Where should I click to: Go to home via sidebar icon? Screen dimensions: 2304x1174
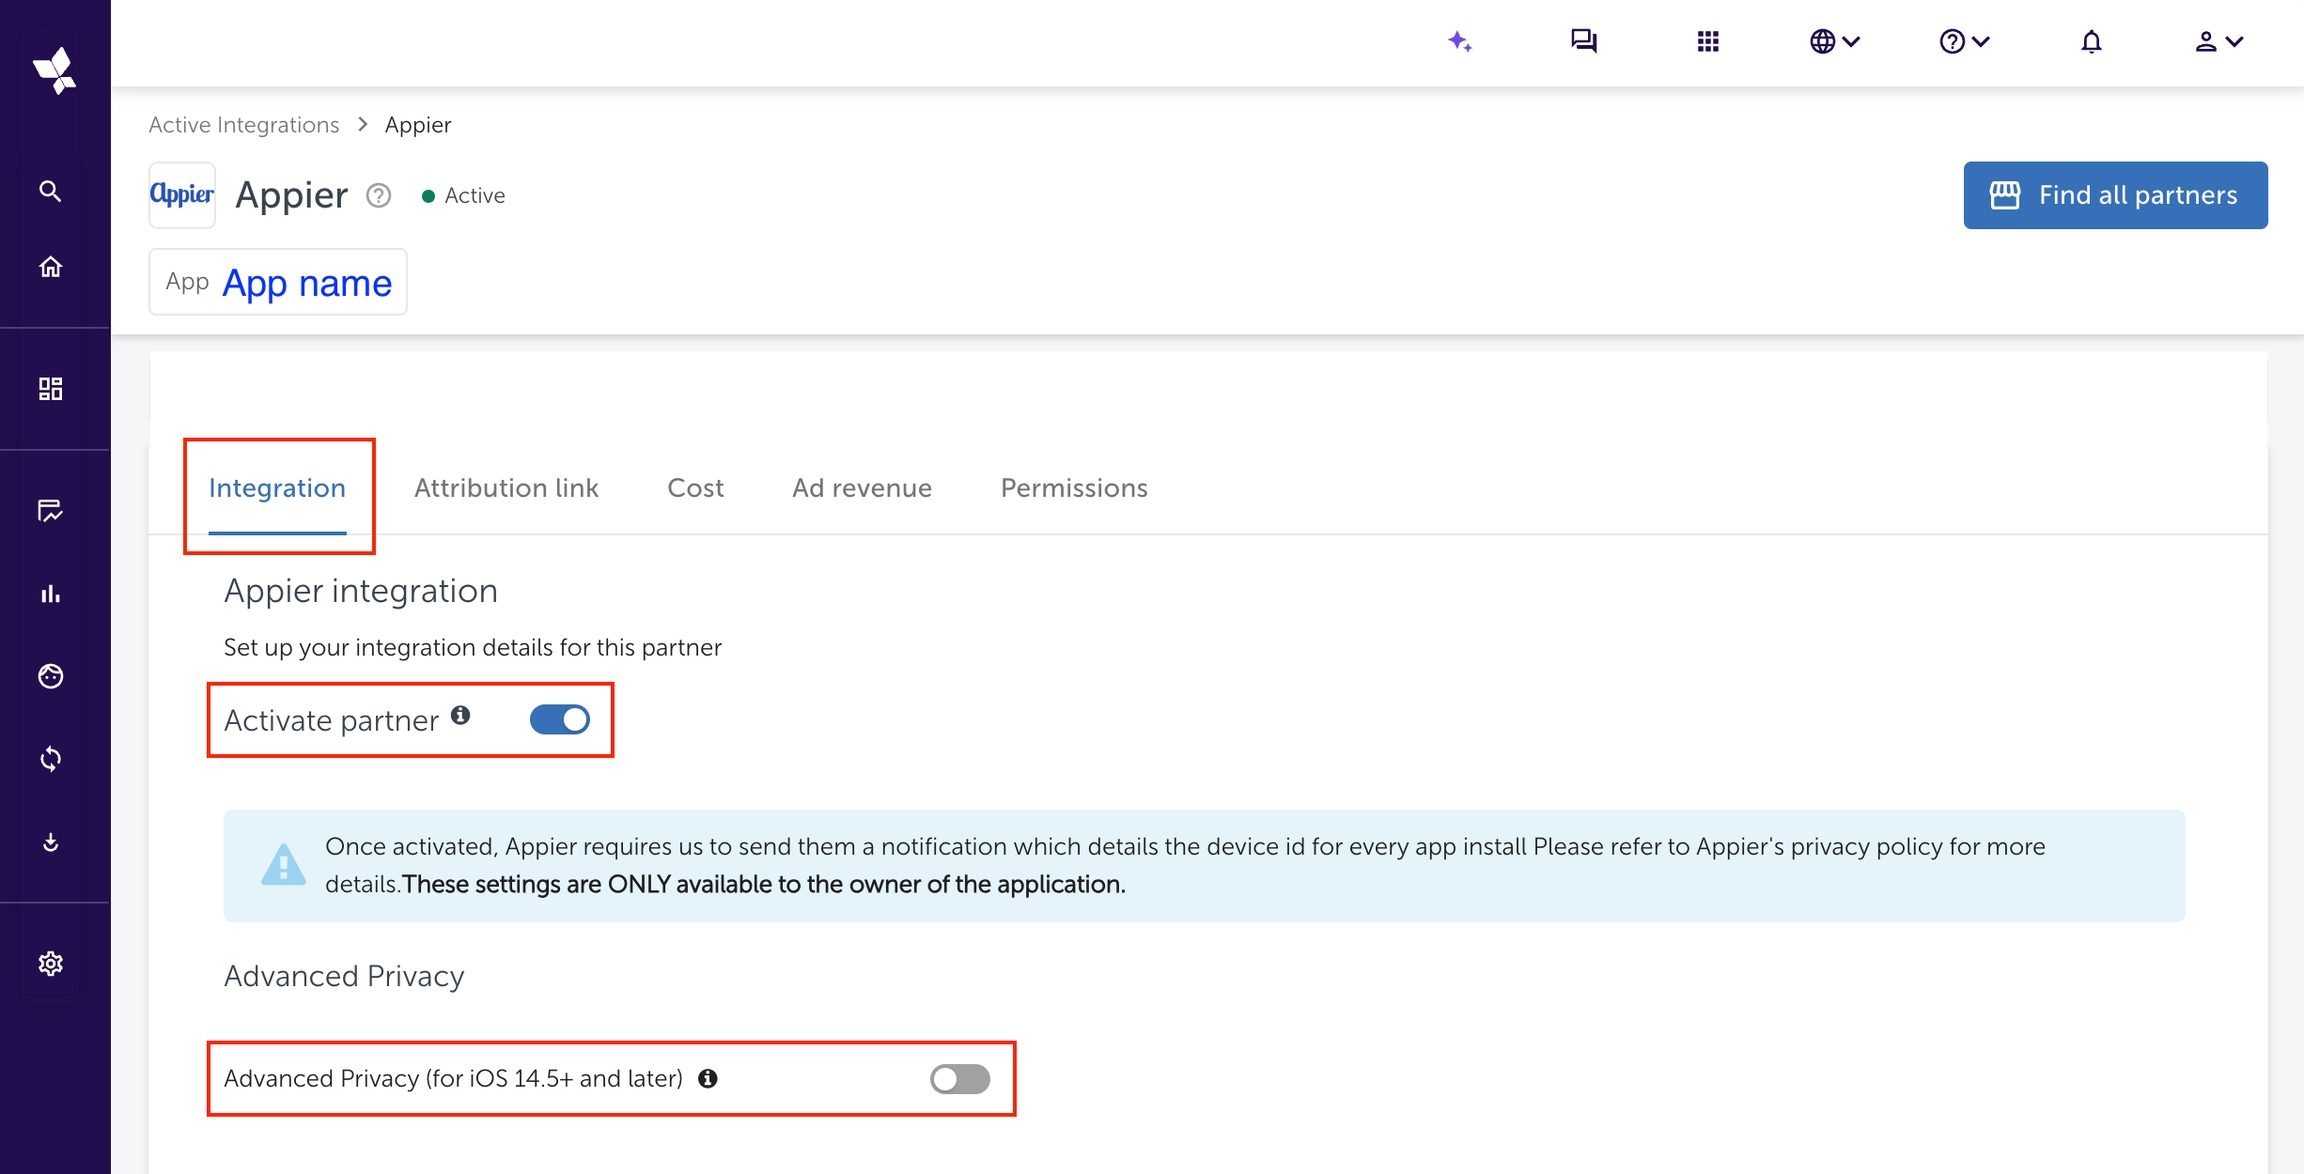pos(50,267)
